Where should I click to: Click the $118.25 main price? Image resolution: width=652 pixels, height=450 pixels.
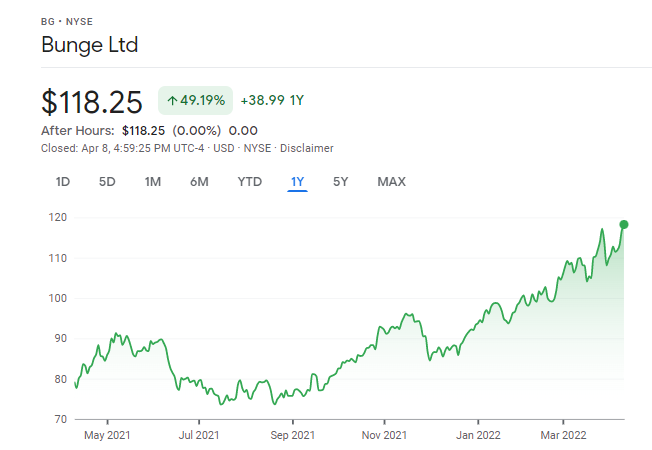(x=91, y=102)
